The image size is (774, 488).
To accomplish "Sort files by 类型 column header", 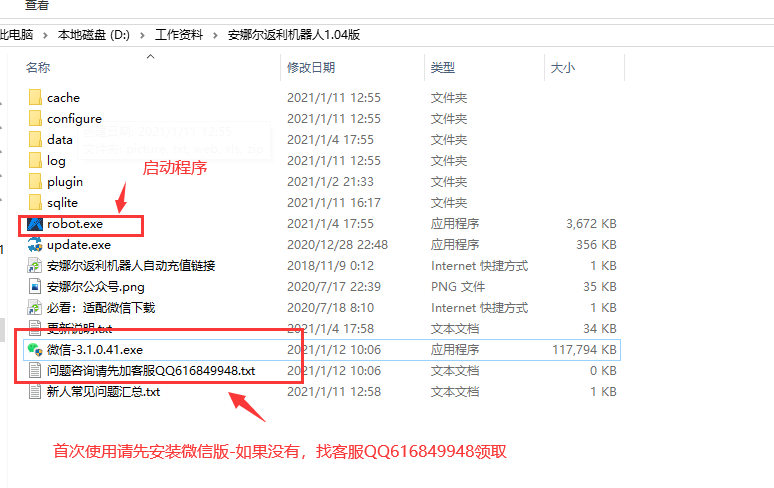I will point(443,68).
